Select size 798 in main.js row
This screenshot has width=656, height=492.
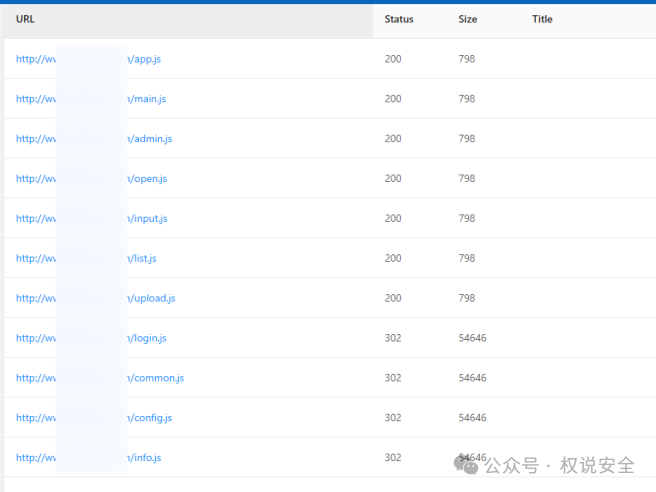coord(466,99)
